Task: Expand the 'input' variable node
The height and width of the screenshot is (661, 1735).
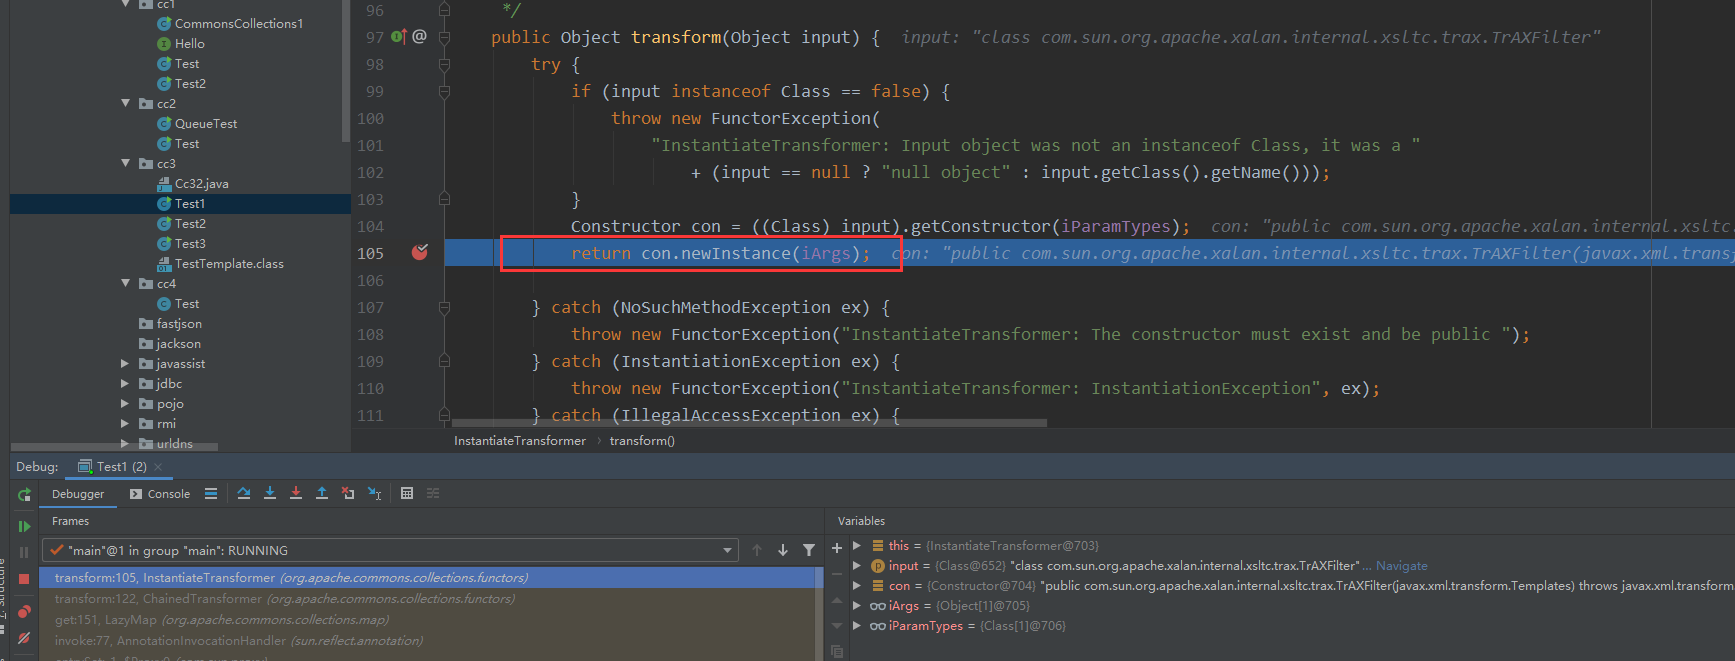Action: [x=857, y=566]
